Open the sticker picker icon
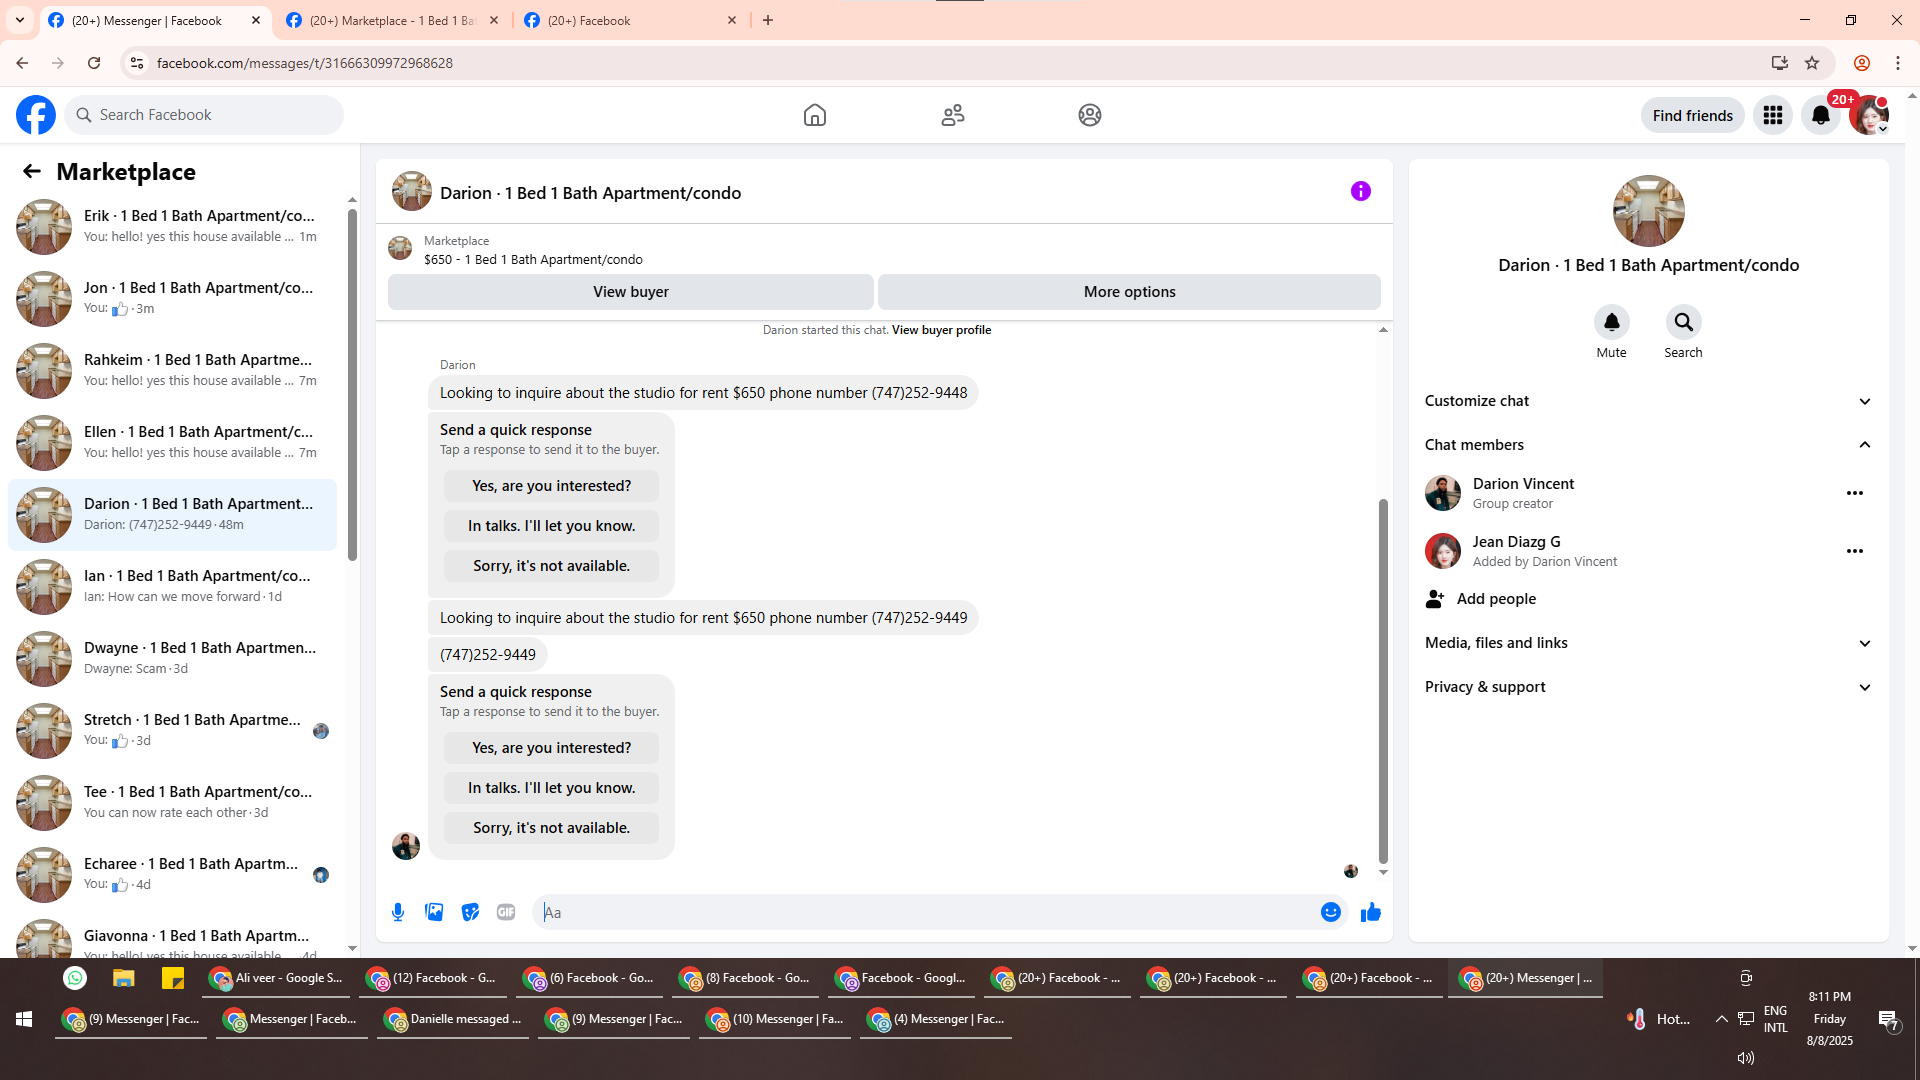 470,912
